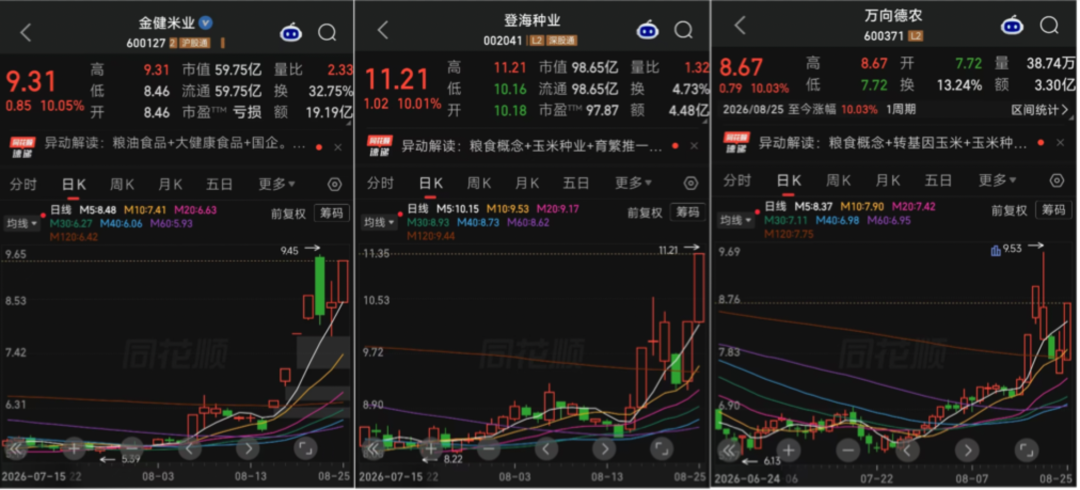Dismiss the 粮油食品 news banner in 金健米业
The width and height of the screenshot is (1080, 490).
click(x=338, y=147)
